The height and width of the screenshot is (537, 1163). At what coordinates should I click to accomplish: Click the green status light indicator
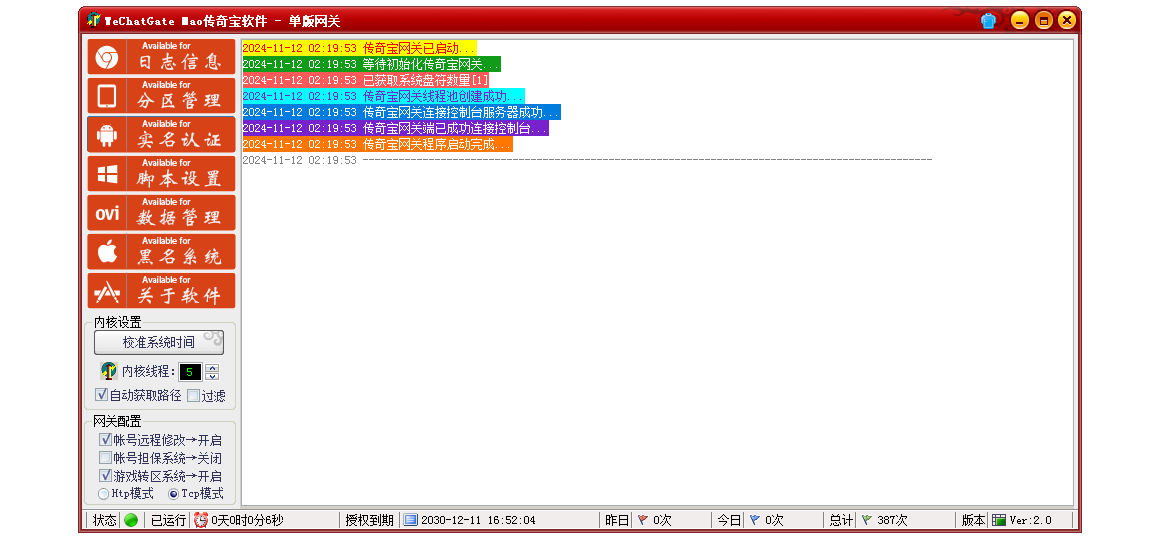coord(131,520)
